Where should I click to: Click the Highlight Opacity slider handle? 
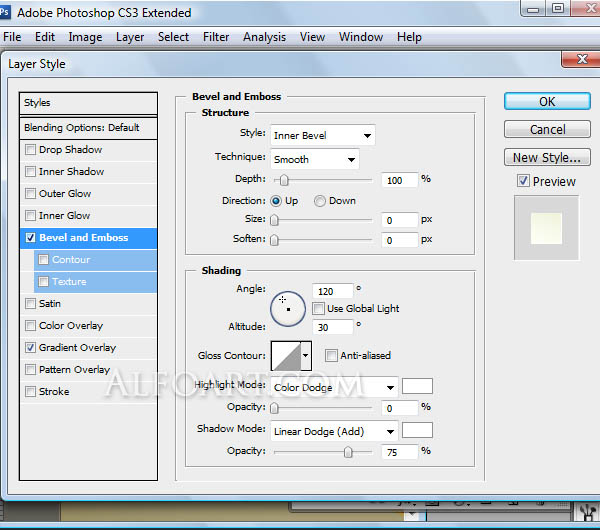pyautogui.click(x=274, y=408)
